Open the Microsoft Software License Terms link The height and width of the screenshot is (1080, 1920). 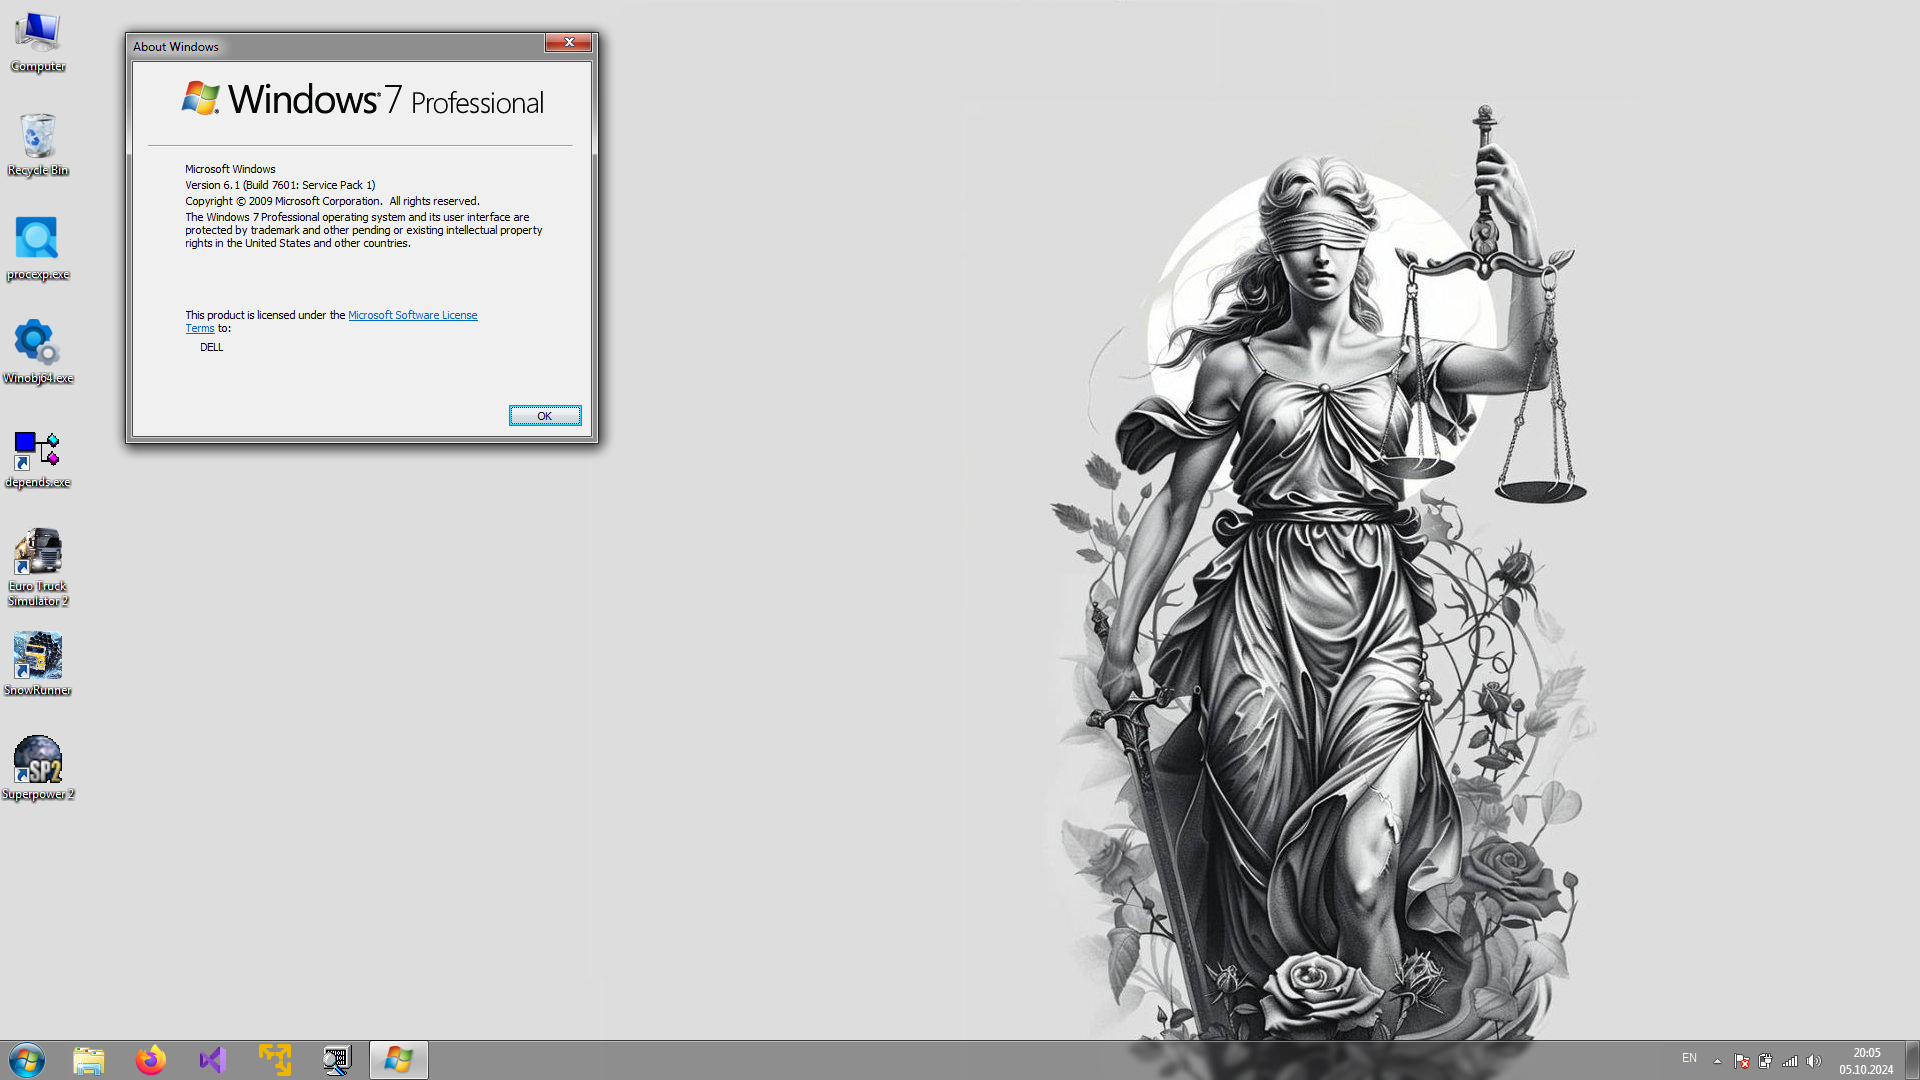coord(412,315)
